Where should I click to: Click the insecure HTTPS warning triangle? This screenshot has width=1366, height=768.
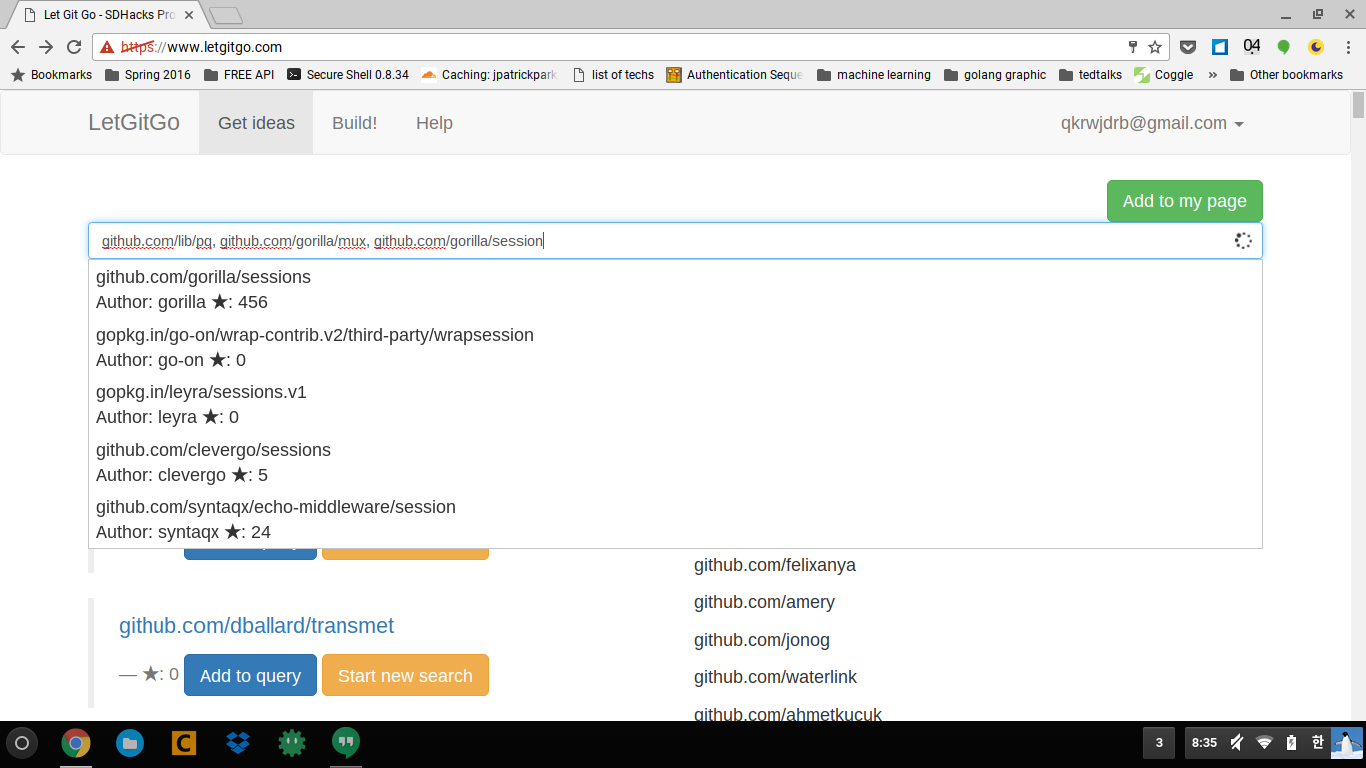point(107,47)
